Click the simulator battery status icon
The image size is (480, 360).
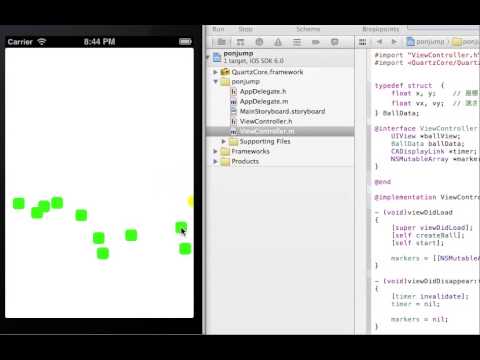point(185,42)
